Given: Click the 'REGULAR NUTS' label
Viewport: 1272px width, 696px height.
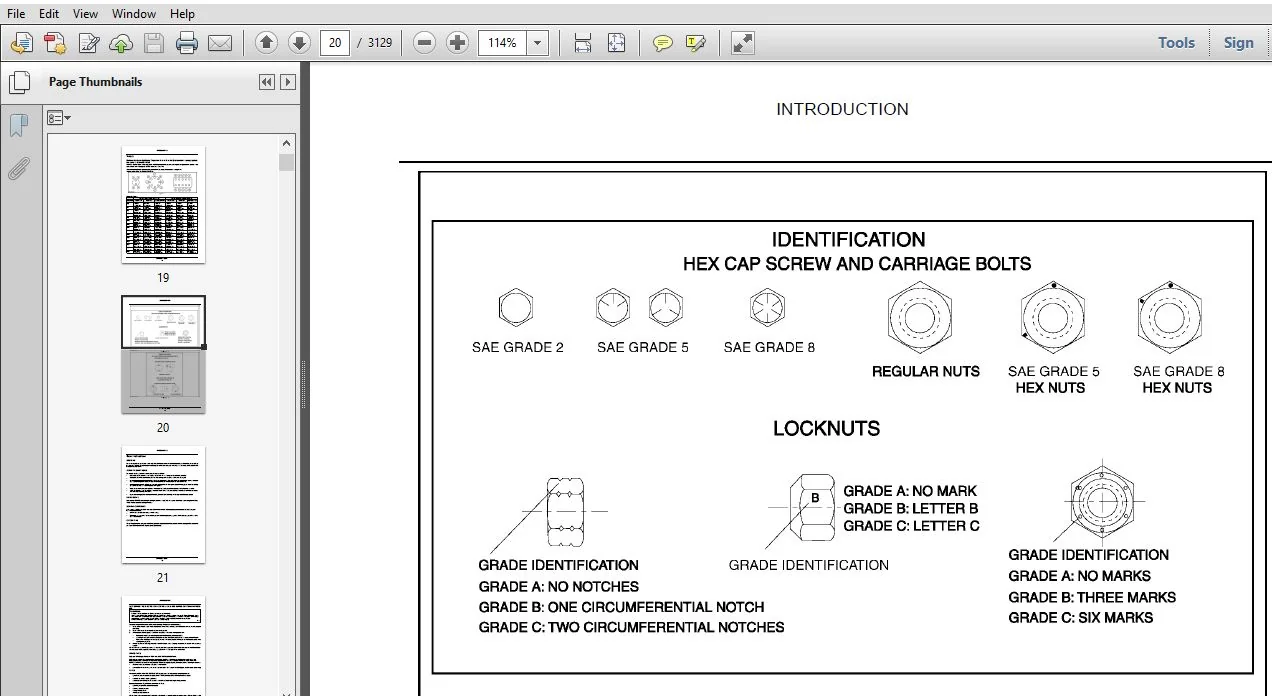Looking at the screenshot, I should click(926, 371).
